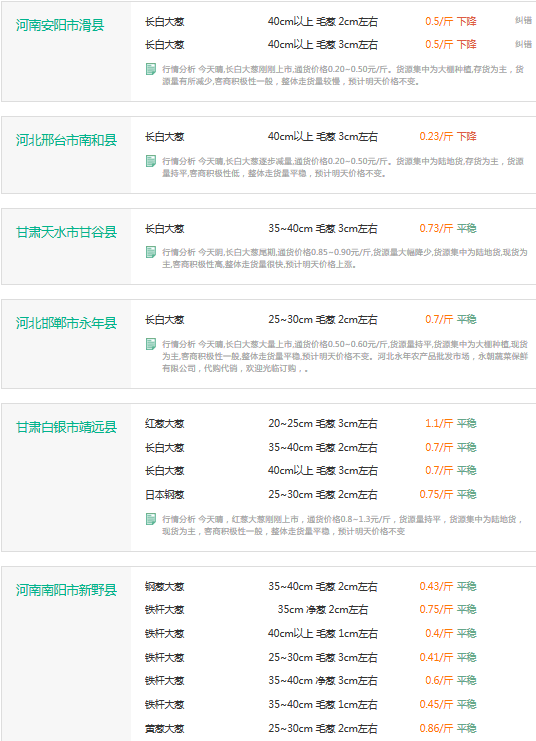Viewport: 536px width, 741px height.
Task: Open the 河北邢台市南和县 region link
Action: click(66, 140)
